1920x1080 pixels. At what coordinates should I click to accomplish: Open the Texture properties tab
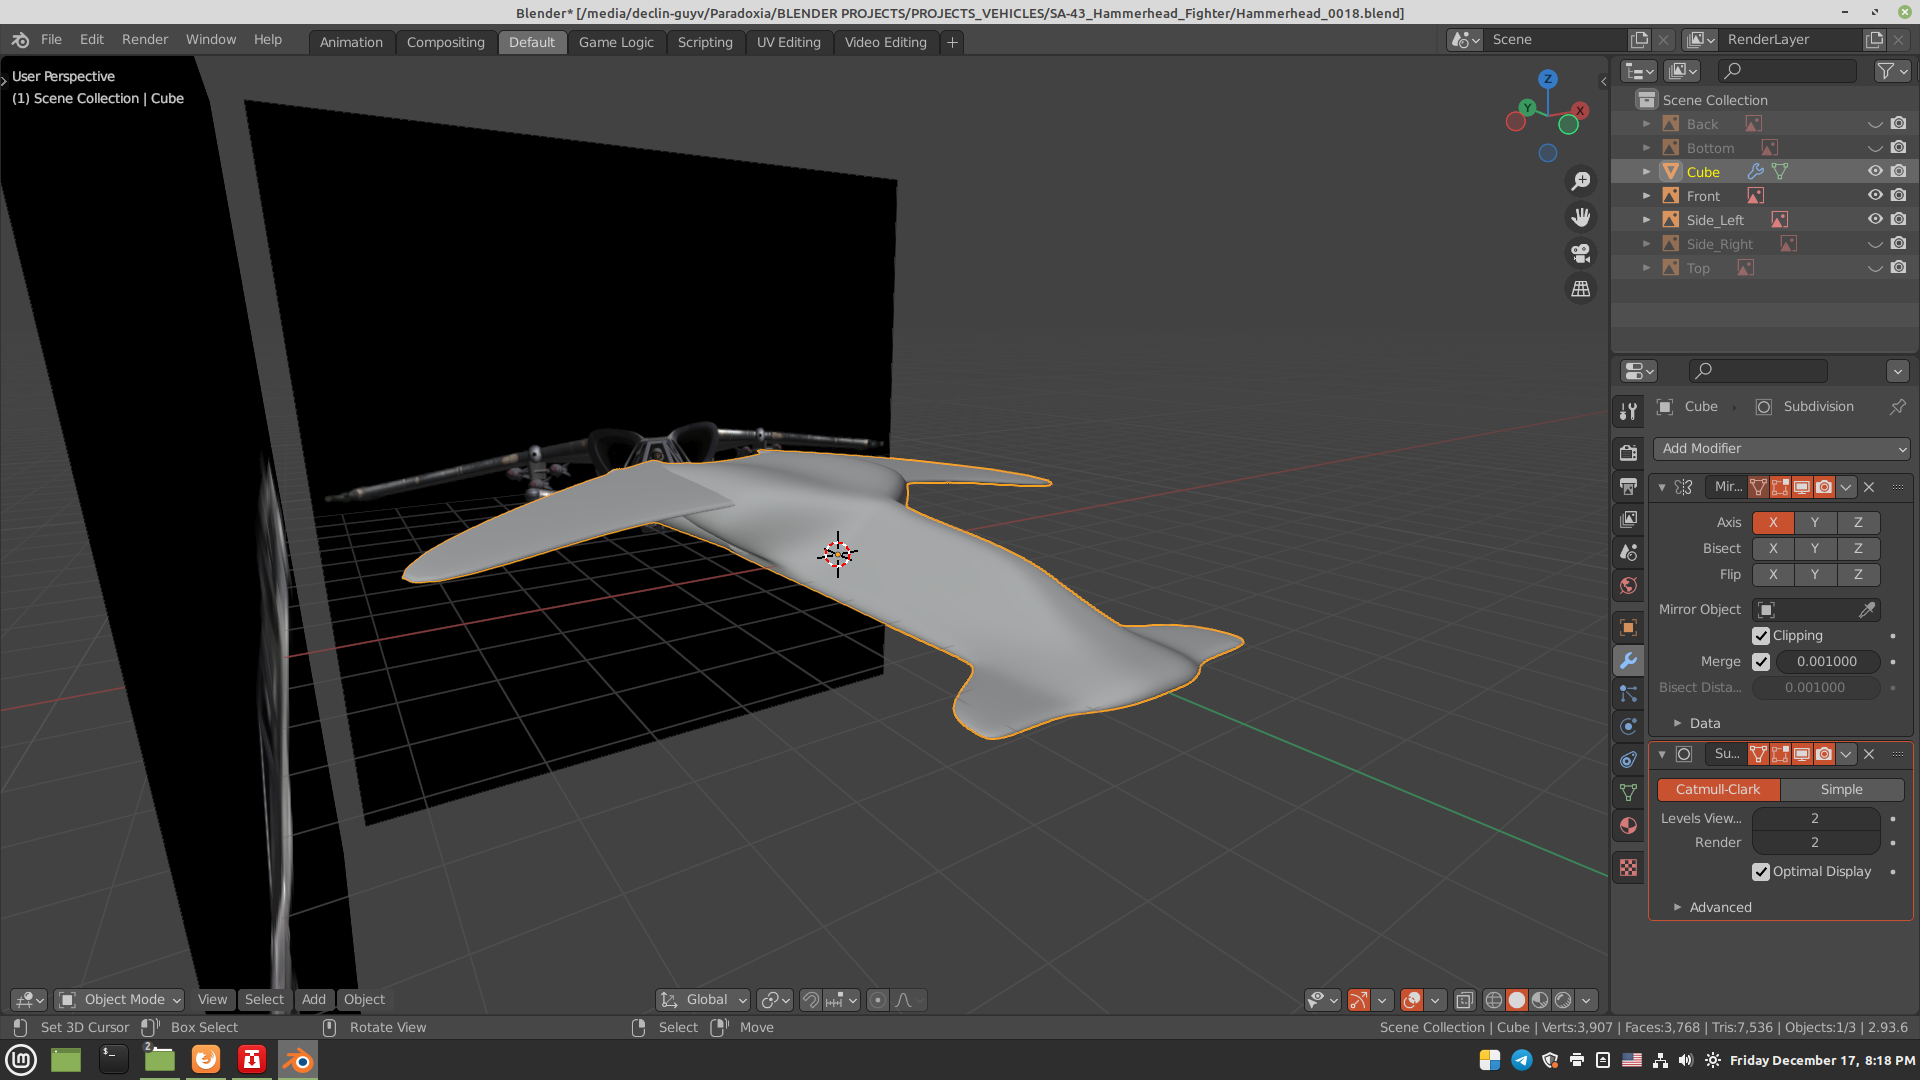click(x=1629, y=868)
